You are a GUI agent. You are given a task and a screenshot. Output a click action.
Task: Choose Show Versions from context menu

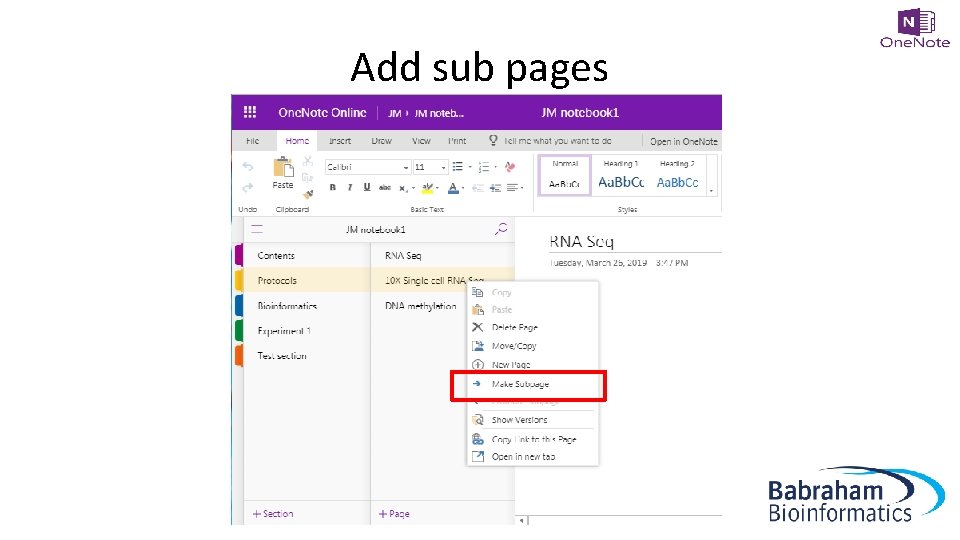pos(533,420)
